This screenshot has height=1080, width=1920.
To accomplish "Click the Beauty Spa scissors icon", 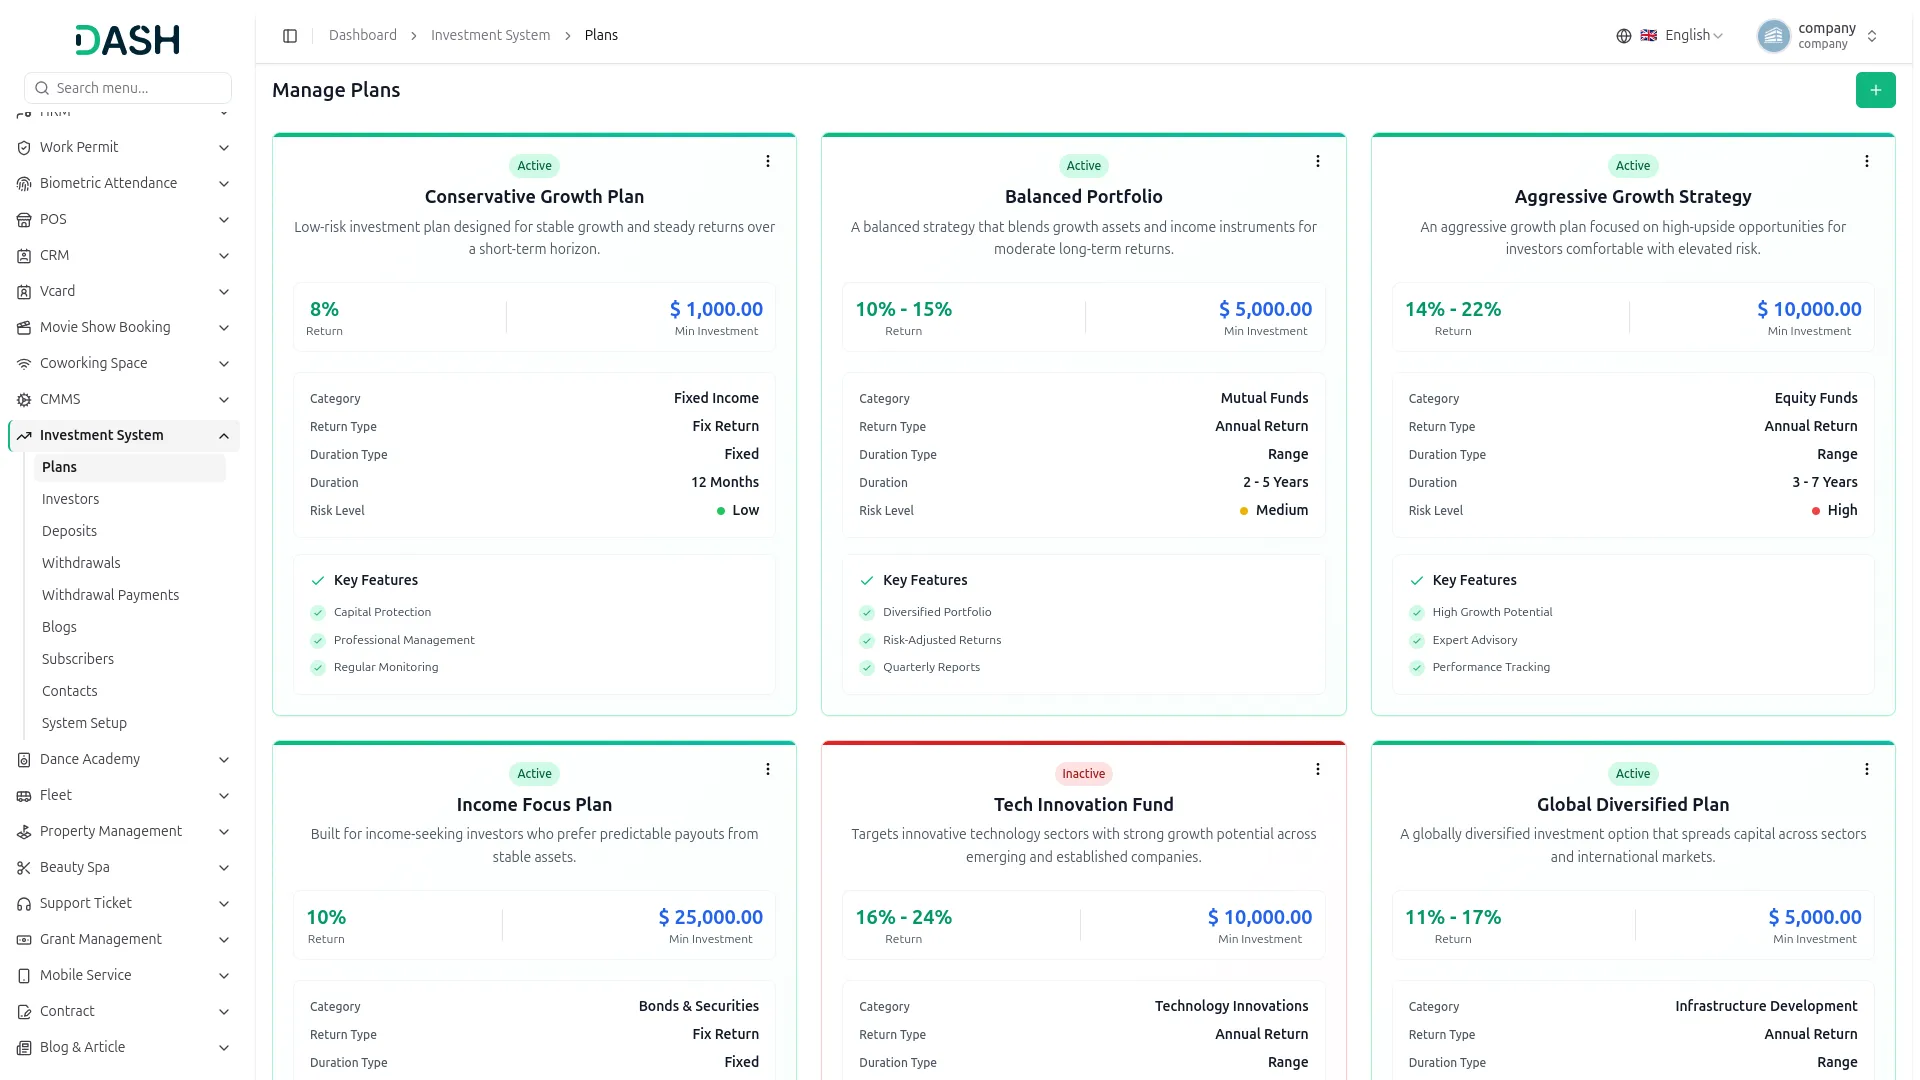I will 24,868.
